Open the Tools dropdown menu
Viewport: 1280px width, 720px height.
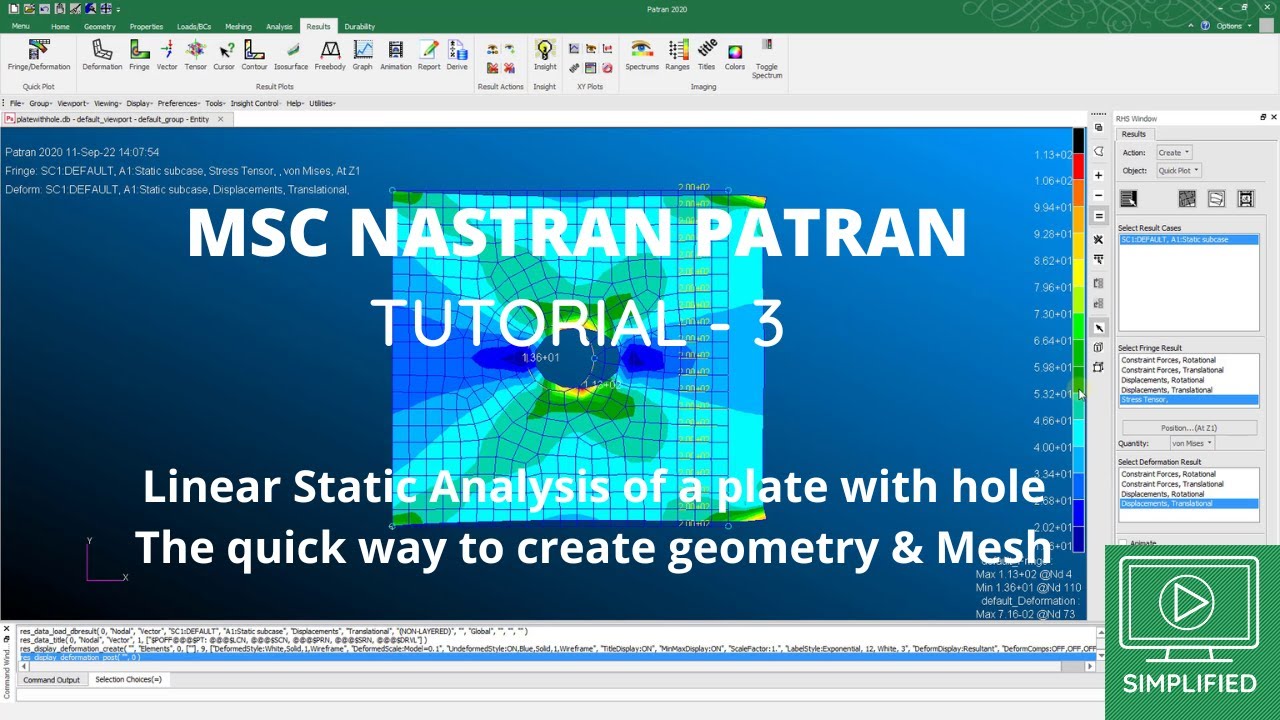(216, 103)
